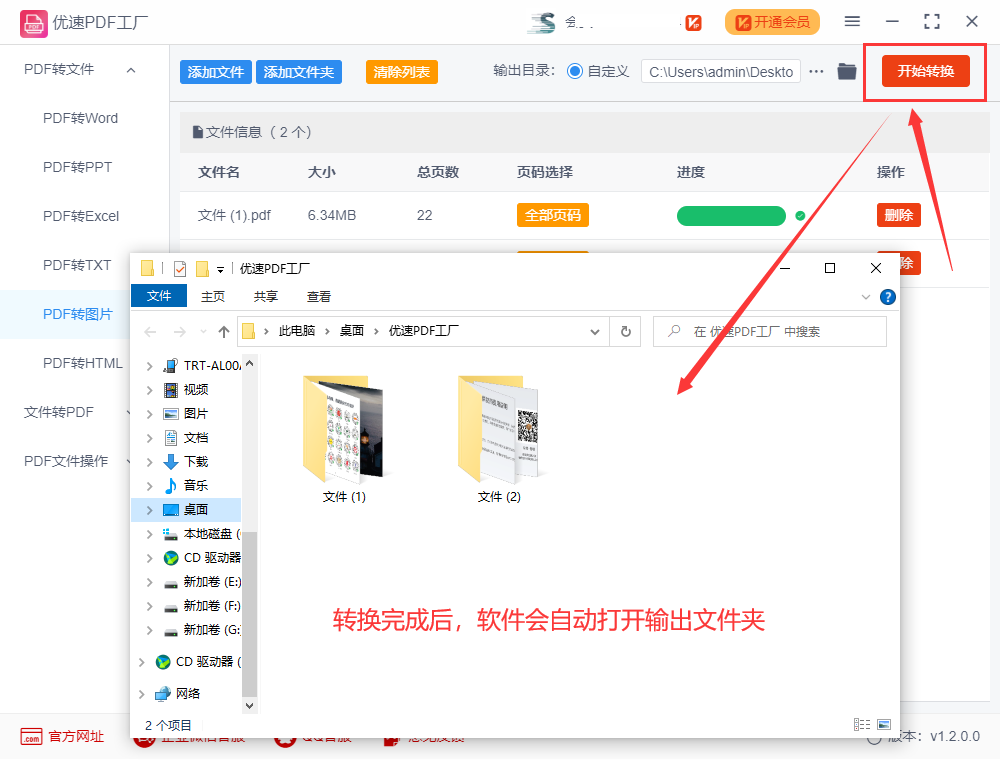Open the PDF转HTML conversion tab
The image size is (1000, 760).
coord(83,363)
